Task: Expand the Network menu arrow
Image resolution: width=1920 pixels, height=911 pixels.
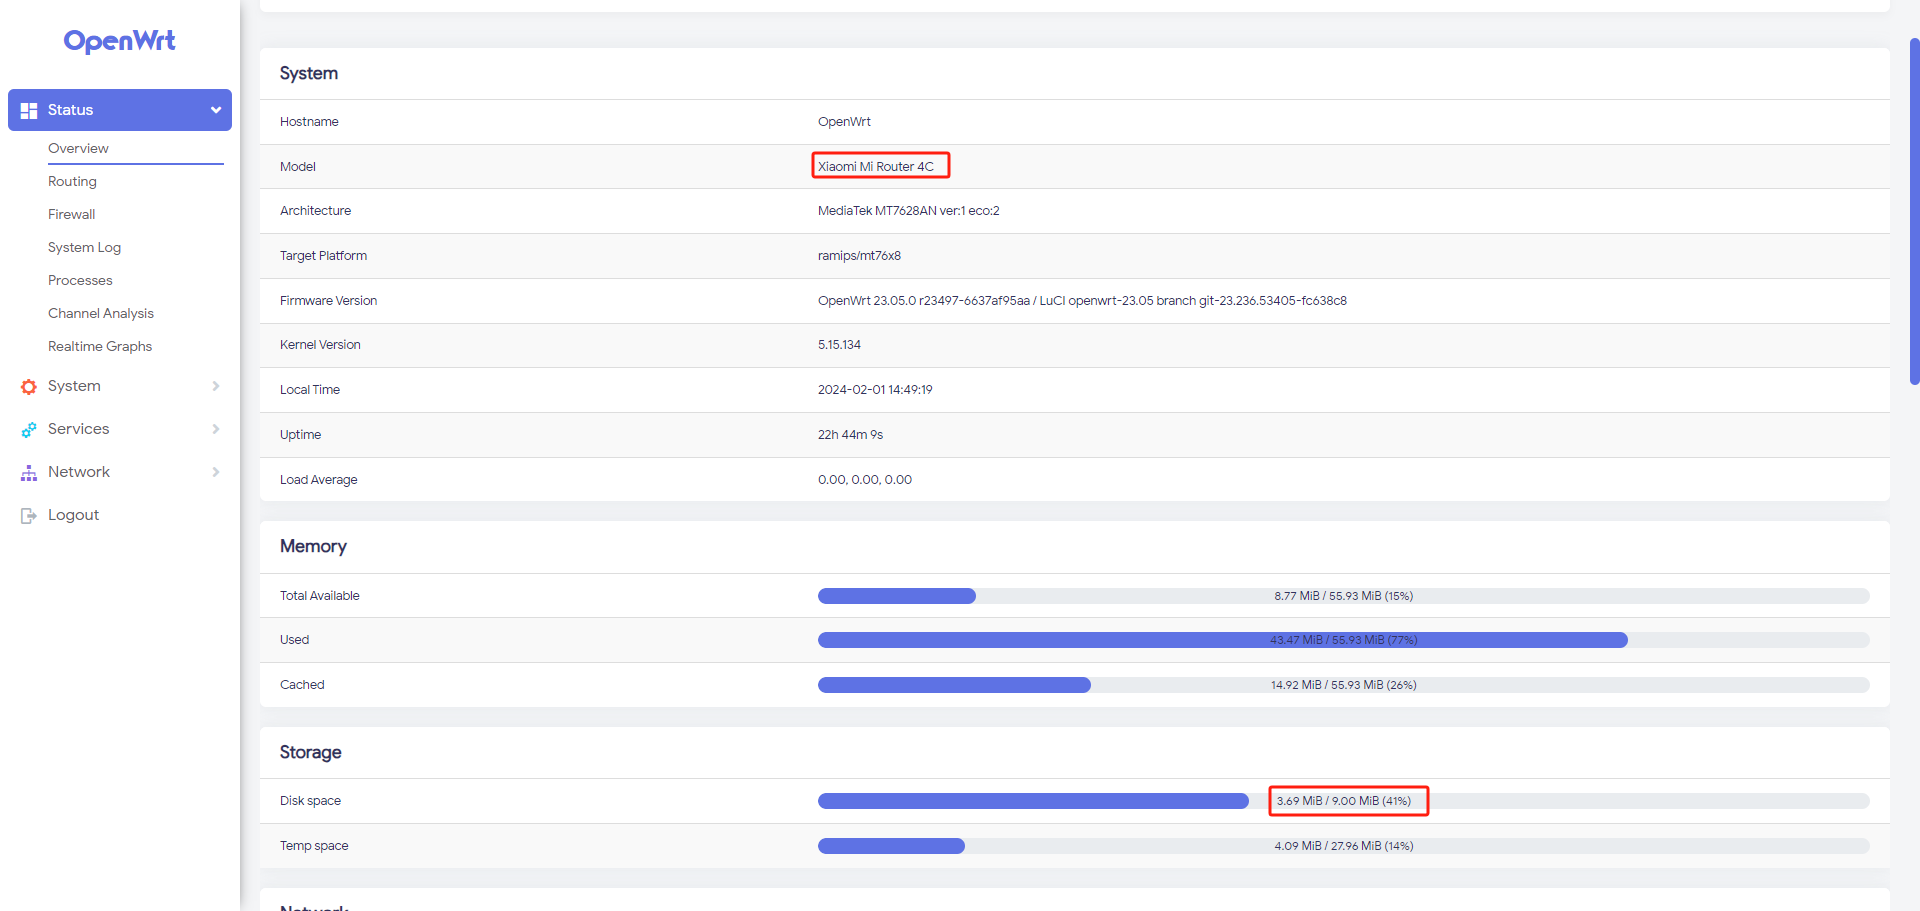Action: click(215, 472)
